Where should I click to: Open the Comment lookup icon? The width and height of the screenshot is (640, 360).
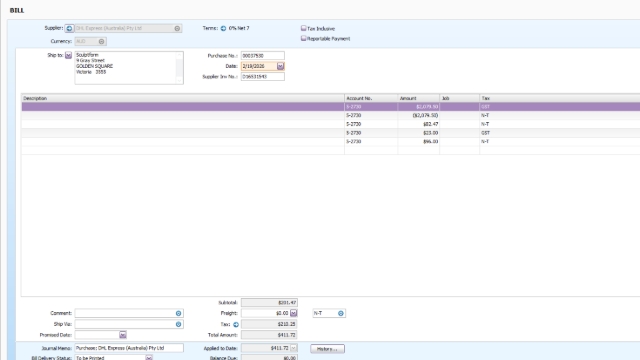(x=178, y=313)
